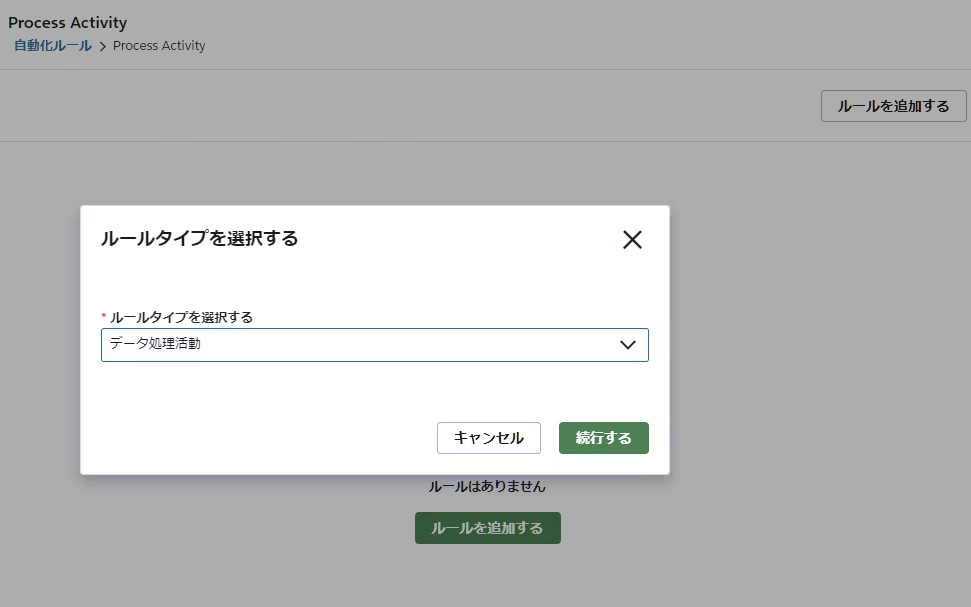Screen dimensions: 971x607
Task: Expand the rule type dropdown chevron
Action: click(x=628, y=345)
